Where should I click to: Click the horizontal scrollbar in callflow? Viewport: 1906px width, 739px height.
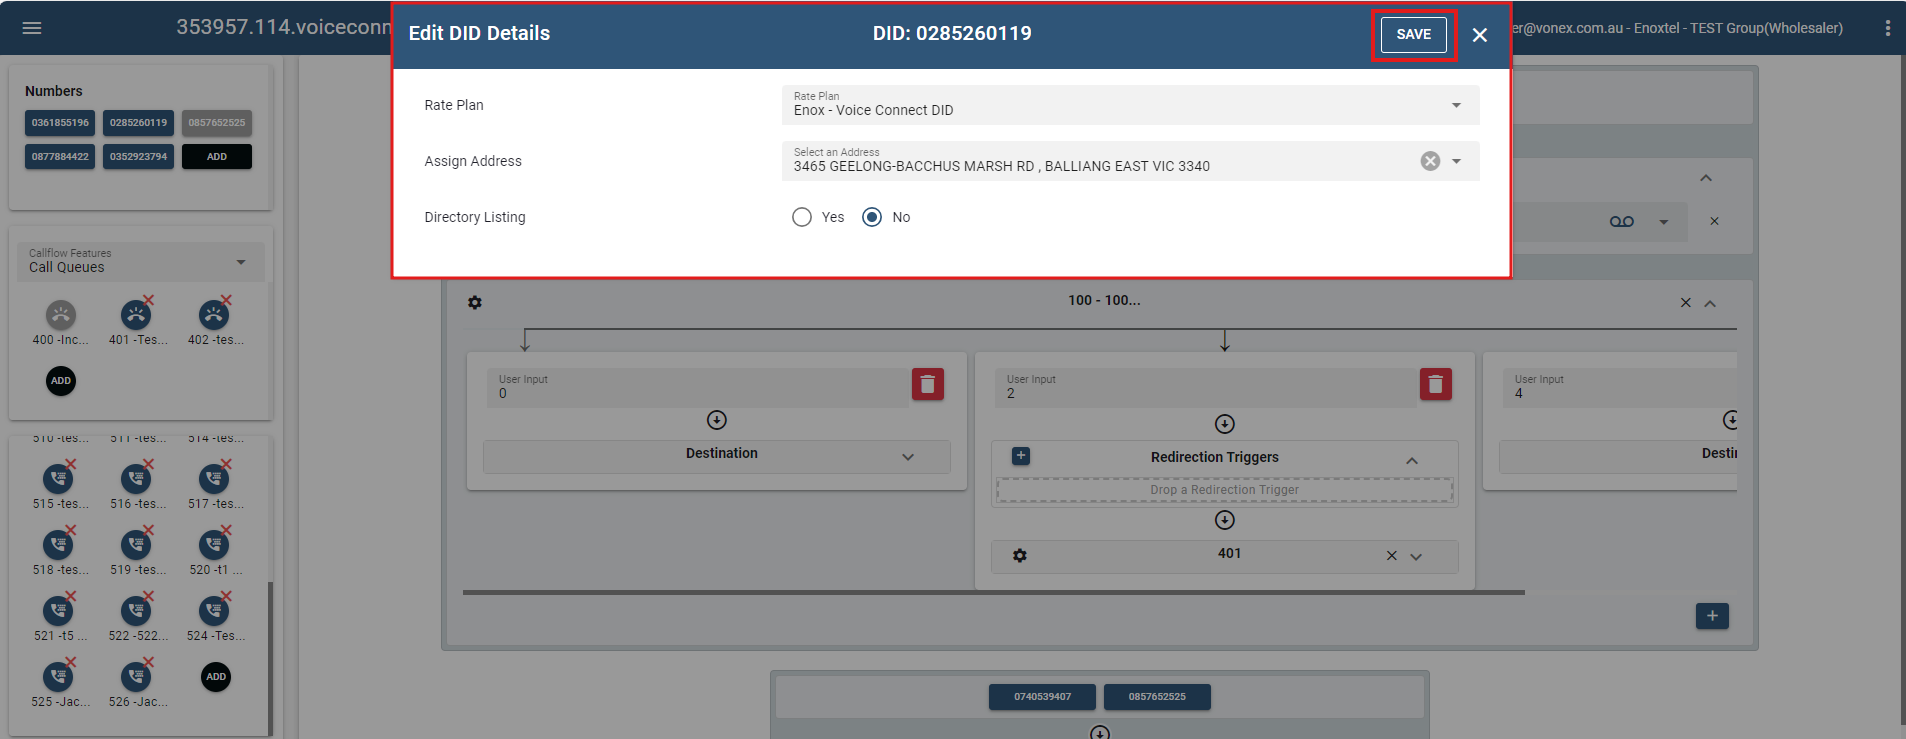pyautogui.click(x=993, y=592)
